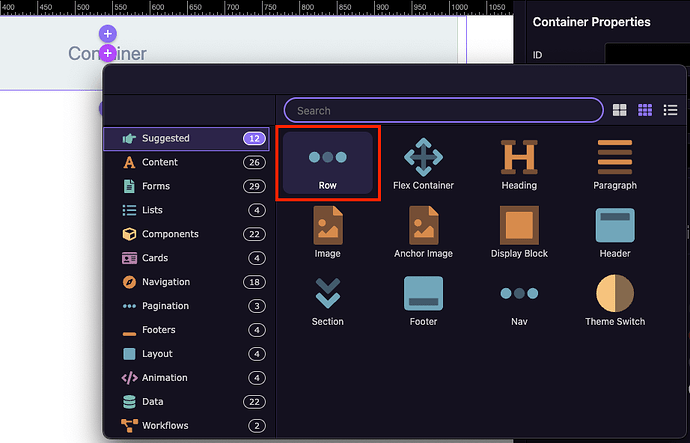Switch to large grid view
This screenshot has height=443, width=690.
tap(620, 110)
